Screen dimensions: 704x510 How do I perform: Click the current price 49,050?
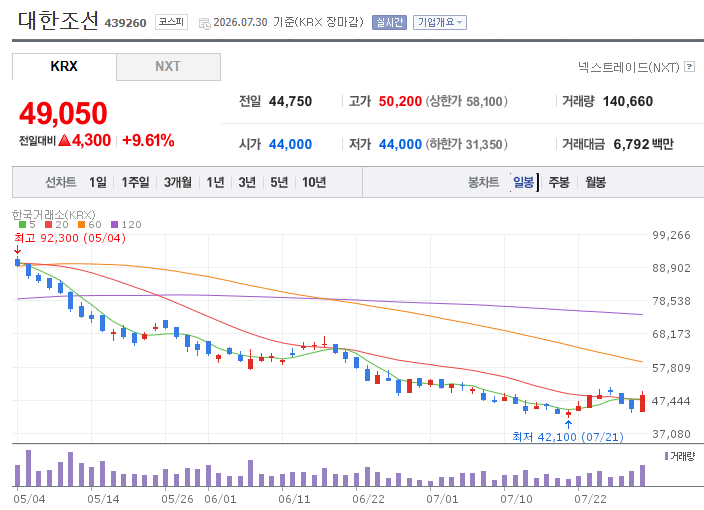pyautogui.click(x=63, y=113)
